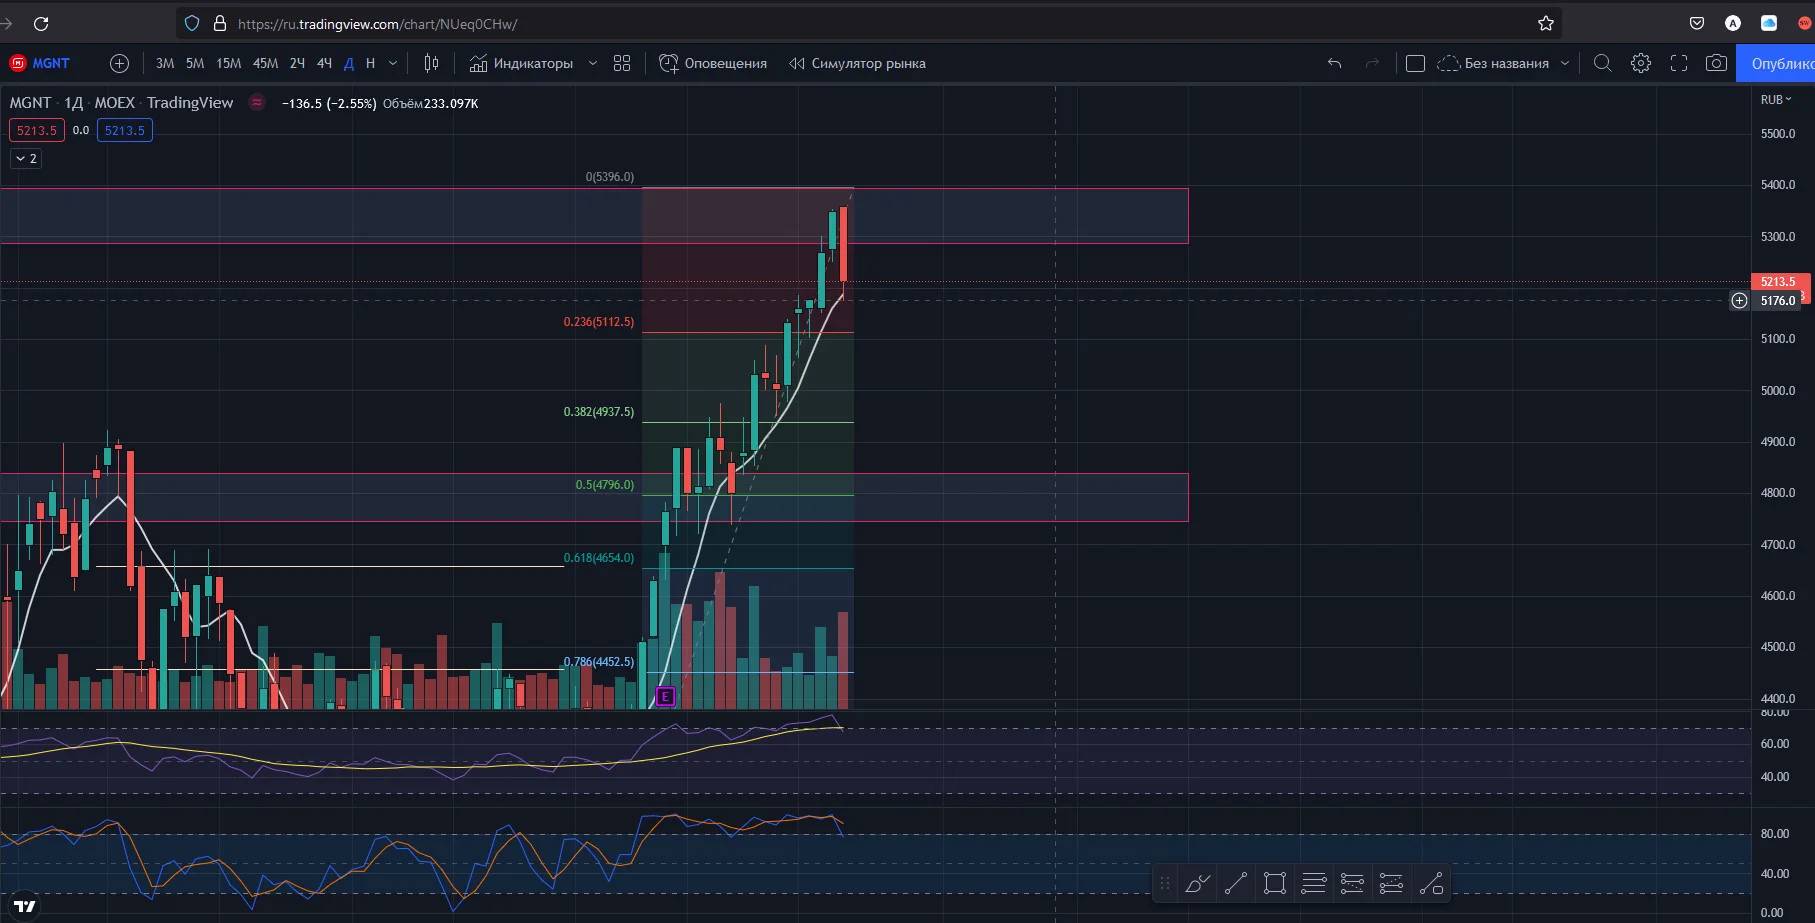The width and height of the screenshot is (1815, 923).
Task: Reload the browser page
Action: pos(41,23)
